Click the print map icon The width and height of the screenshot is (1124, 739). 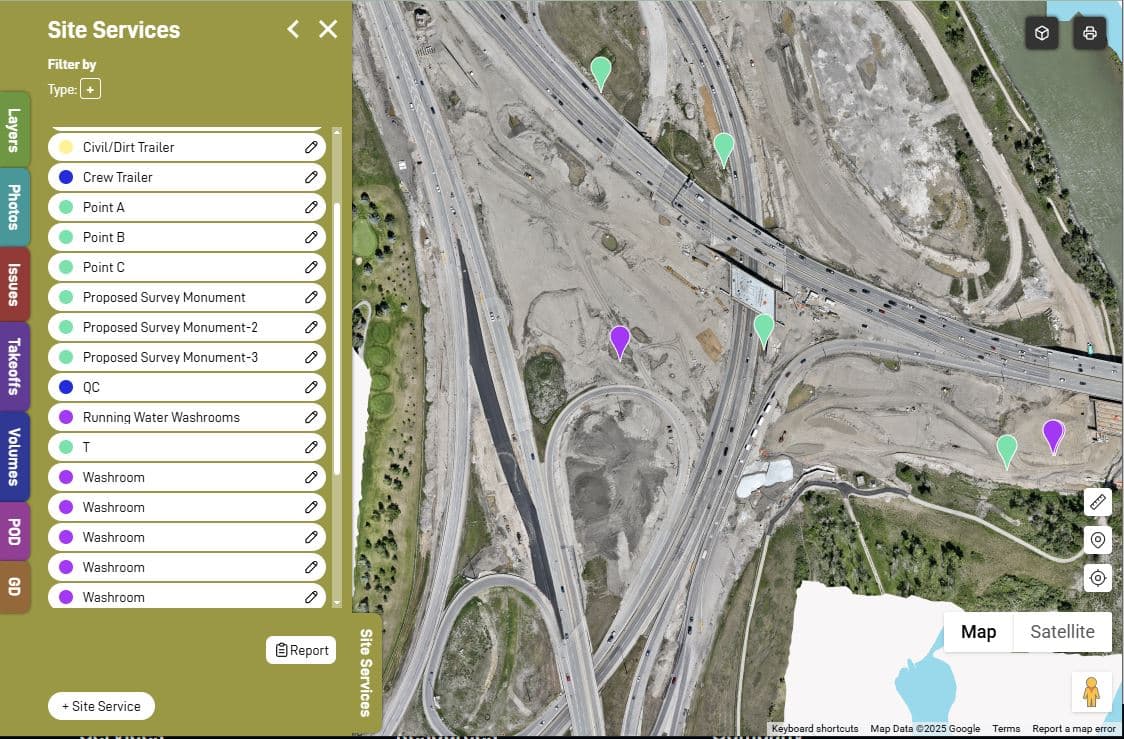1090,33
